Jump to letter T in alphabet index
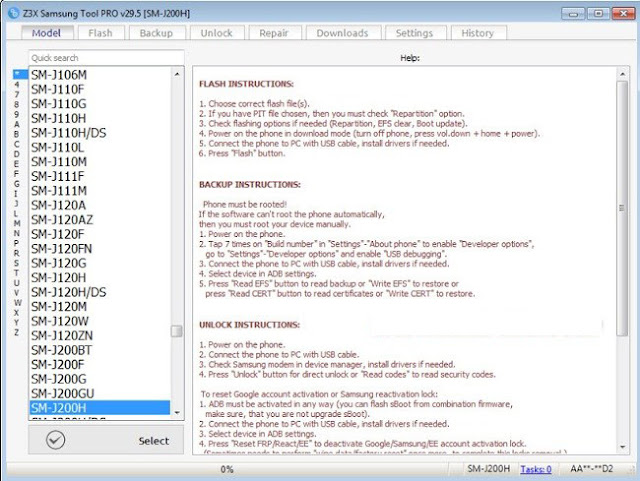This screenshot has width=640, height=481. (17, 273)
